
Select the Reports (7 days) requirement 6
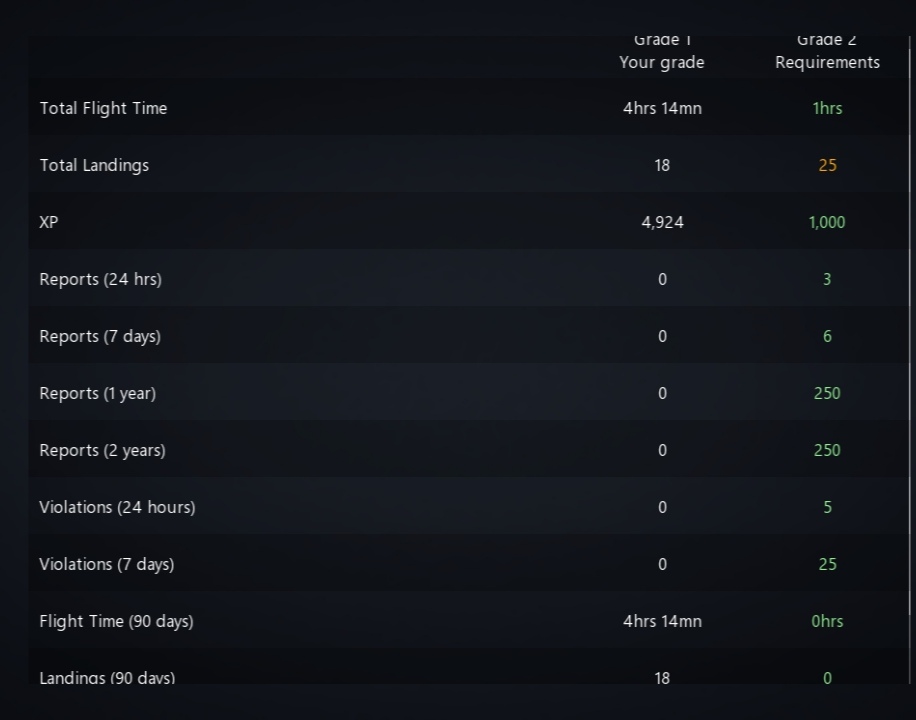827,336
